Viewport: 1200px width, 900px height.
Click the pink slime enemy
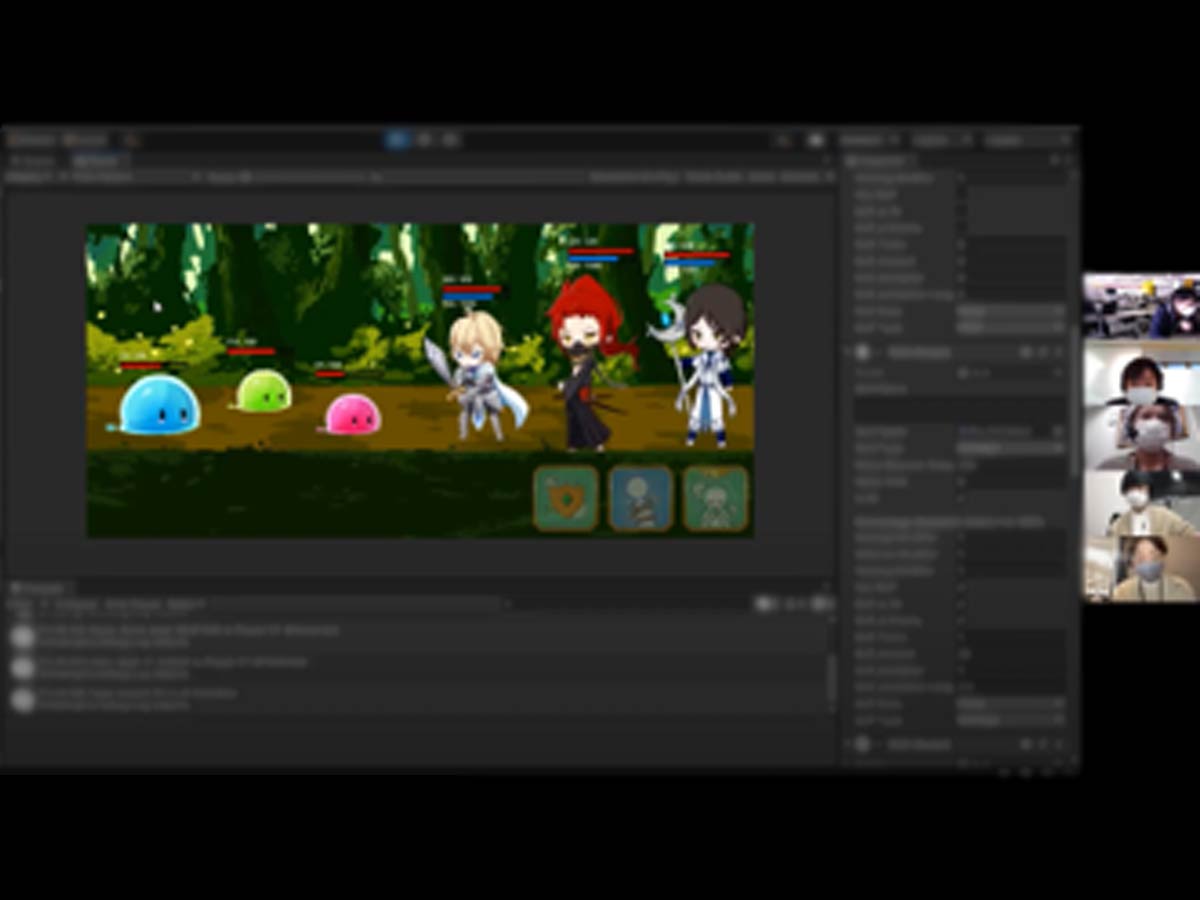[x=352, y=414]
